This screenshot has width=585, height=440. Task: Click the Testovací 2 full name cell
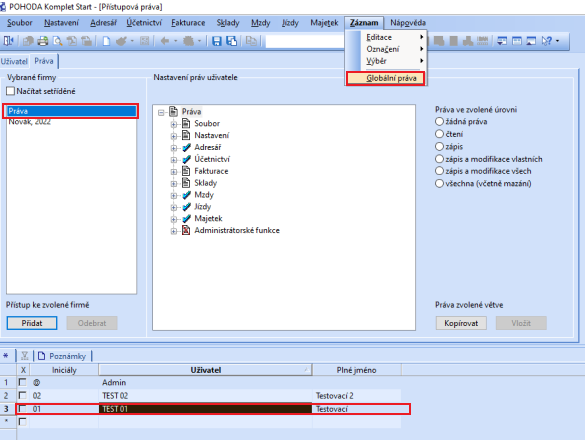click(x=357, y=395)
